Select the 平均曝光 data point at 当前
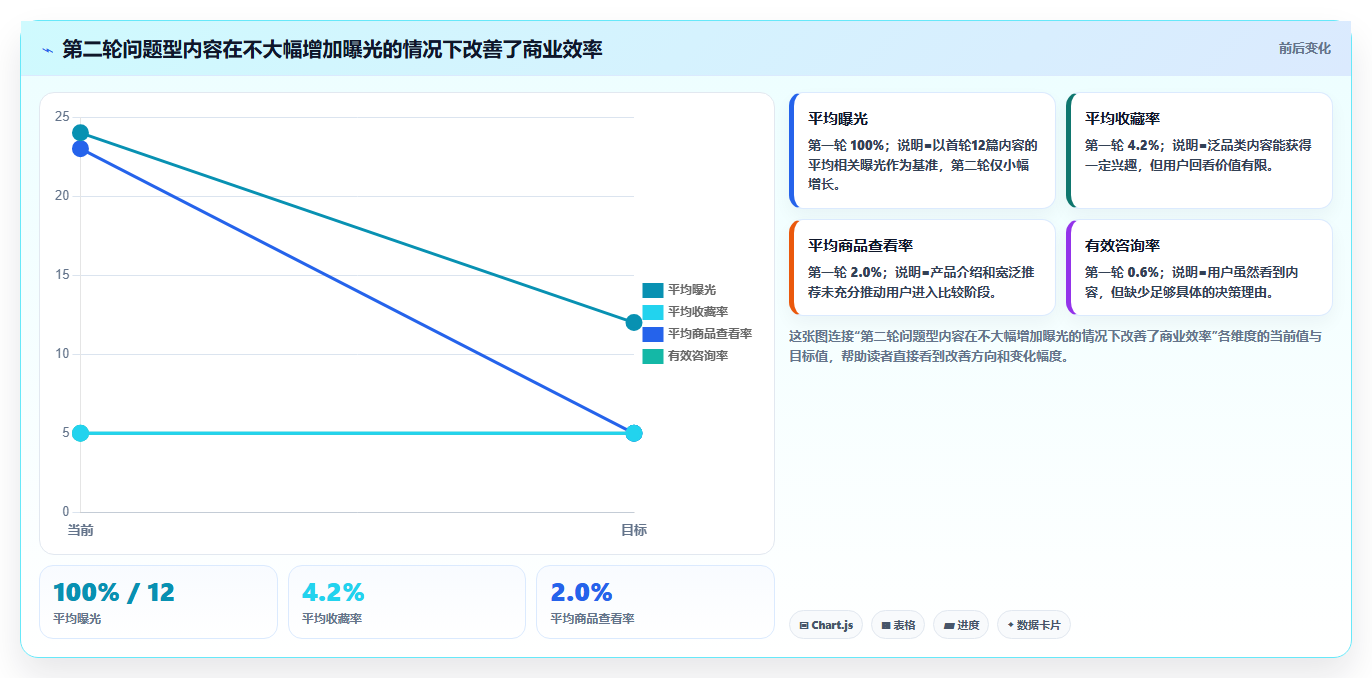The width and height of the screenshot is (1372, 678). click(80, 133)
